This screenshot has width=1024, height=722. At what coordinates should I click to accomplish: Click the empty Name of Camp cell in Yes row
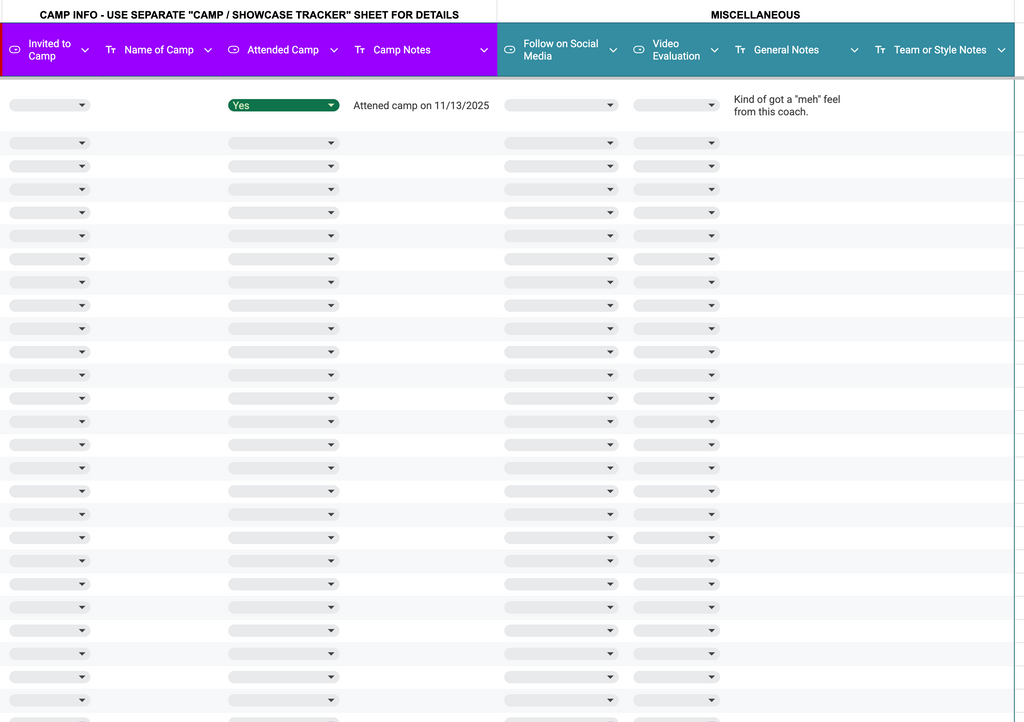click(159, 105)
